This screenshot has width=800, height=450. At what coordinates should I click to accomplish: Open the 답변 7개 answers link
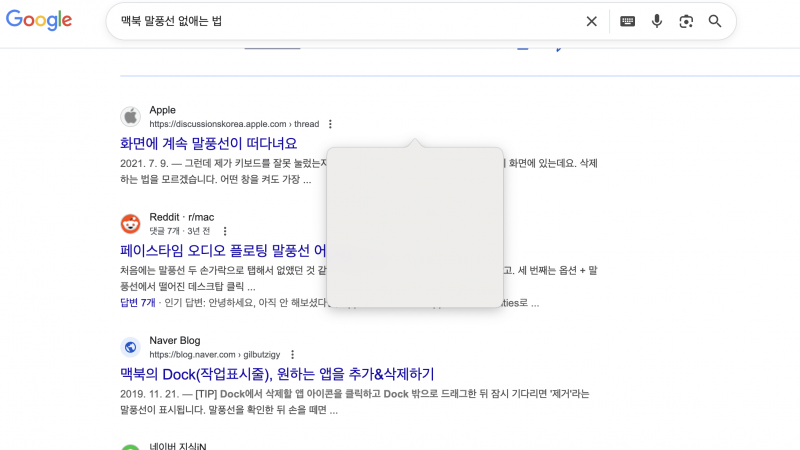tap(138, 303)
